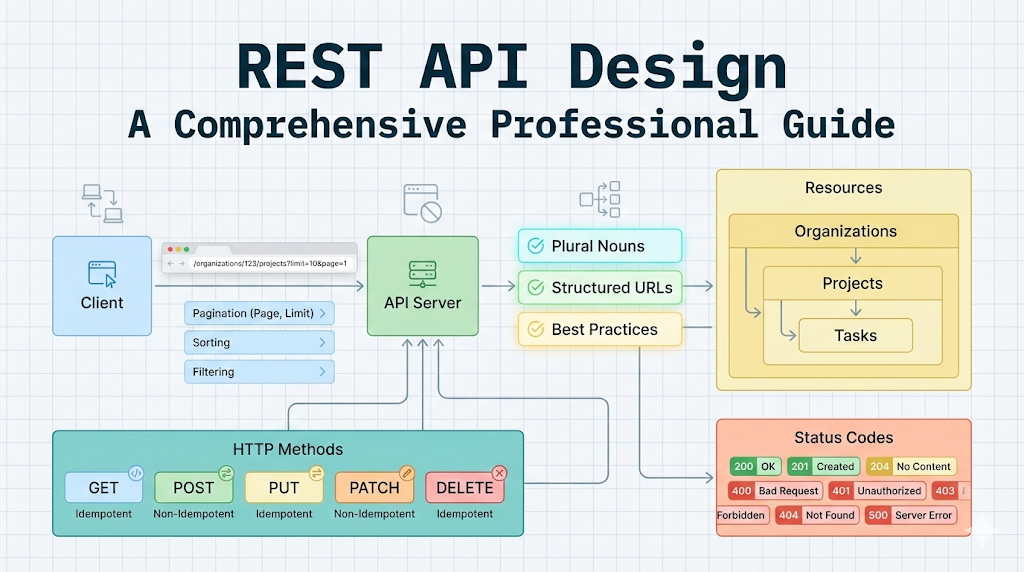Click the two-computers sync icon above Client
The image size is (1024, 572).
pyautogui.click(x=102, y=203)
